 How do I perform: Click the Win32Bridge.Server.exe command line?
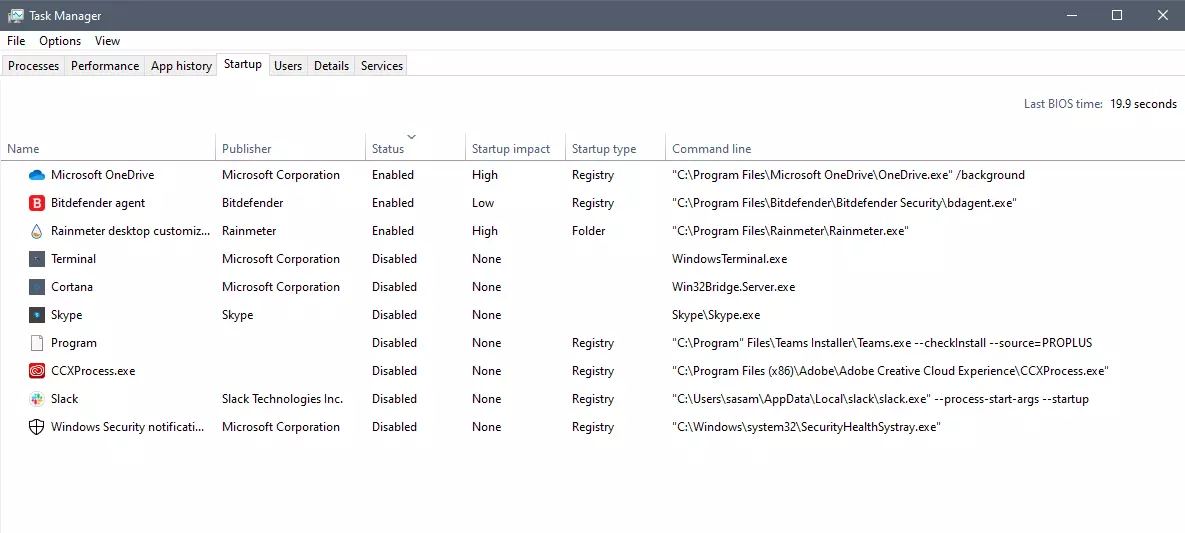point(733,287)
